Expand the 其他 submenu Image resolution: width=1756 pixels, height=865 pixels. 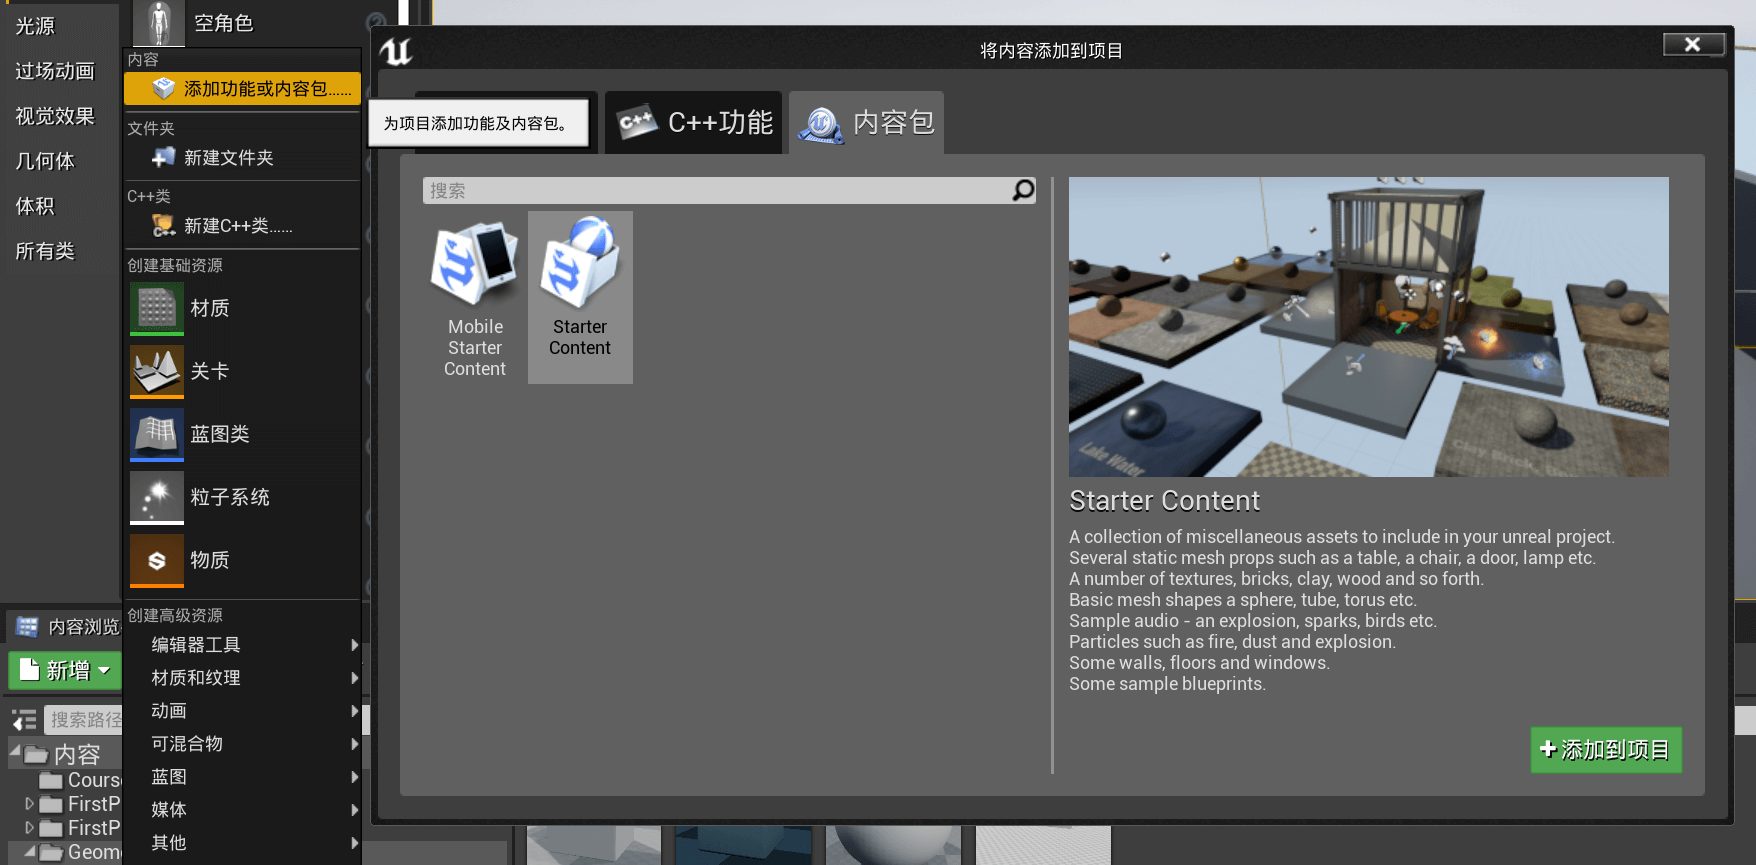click(242, 843)
